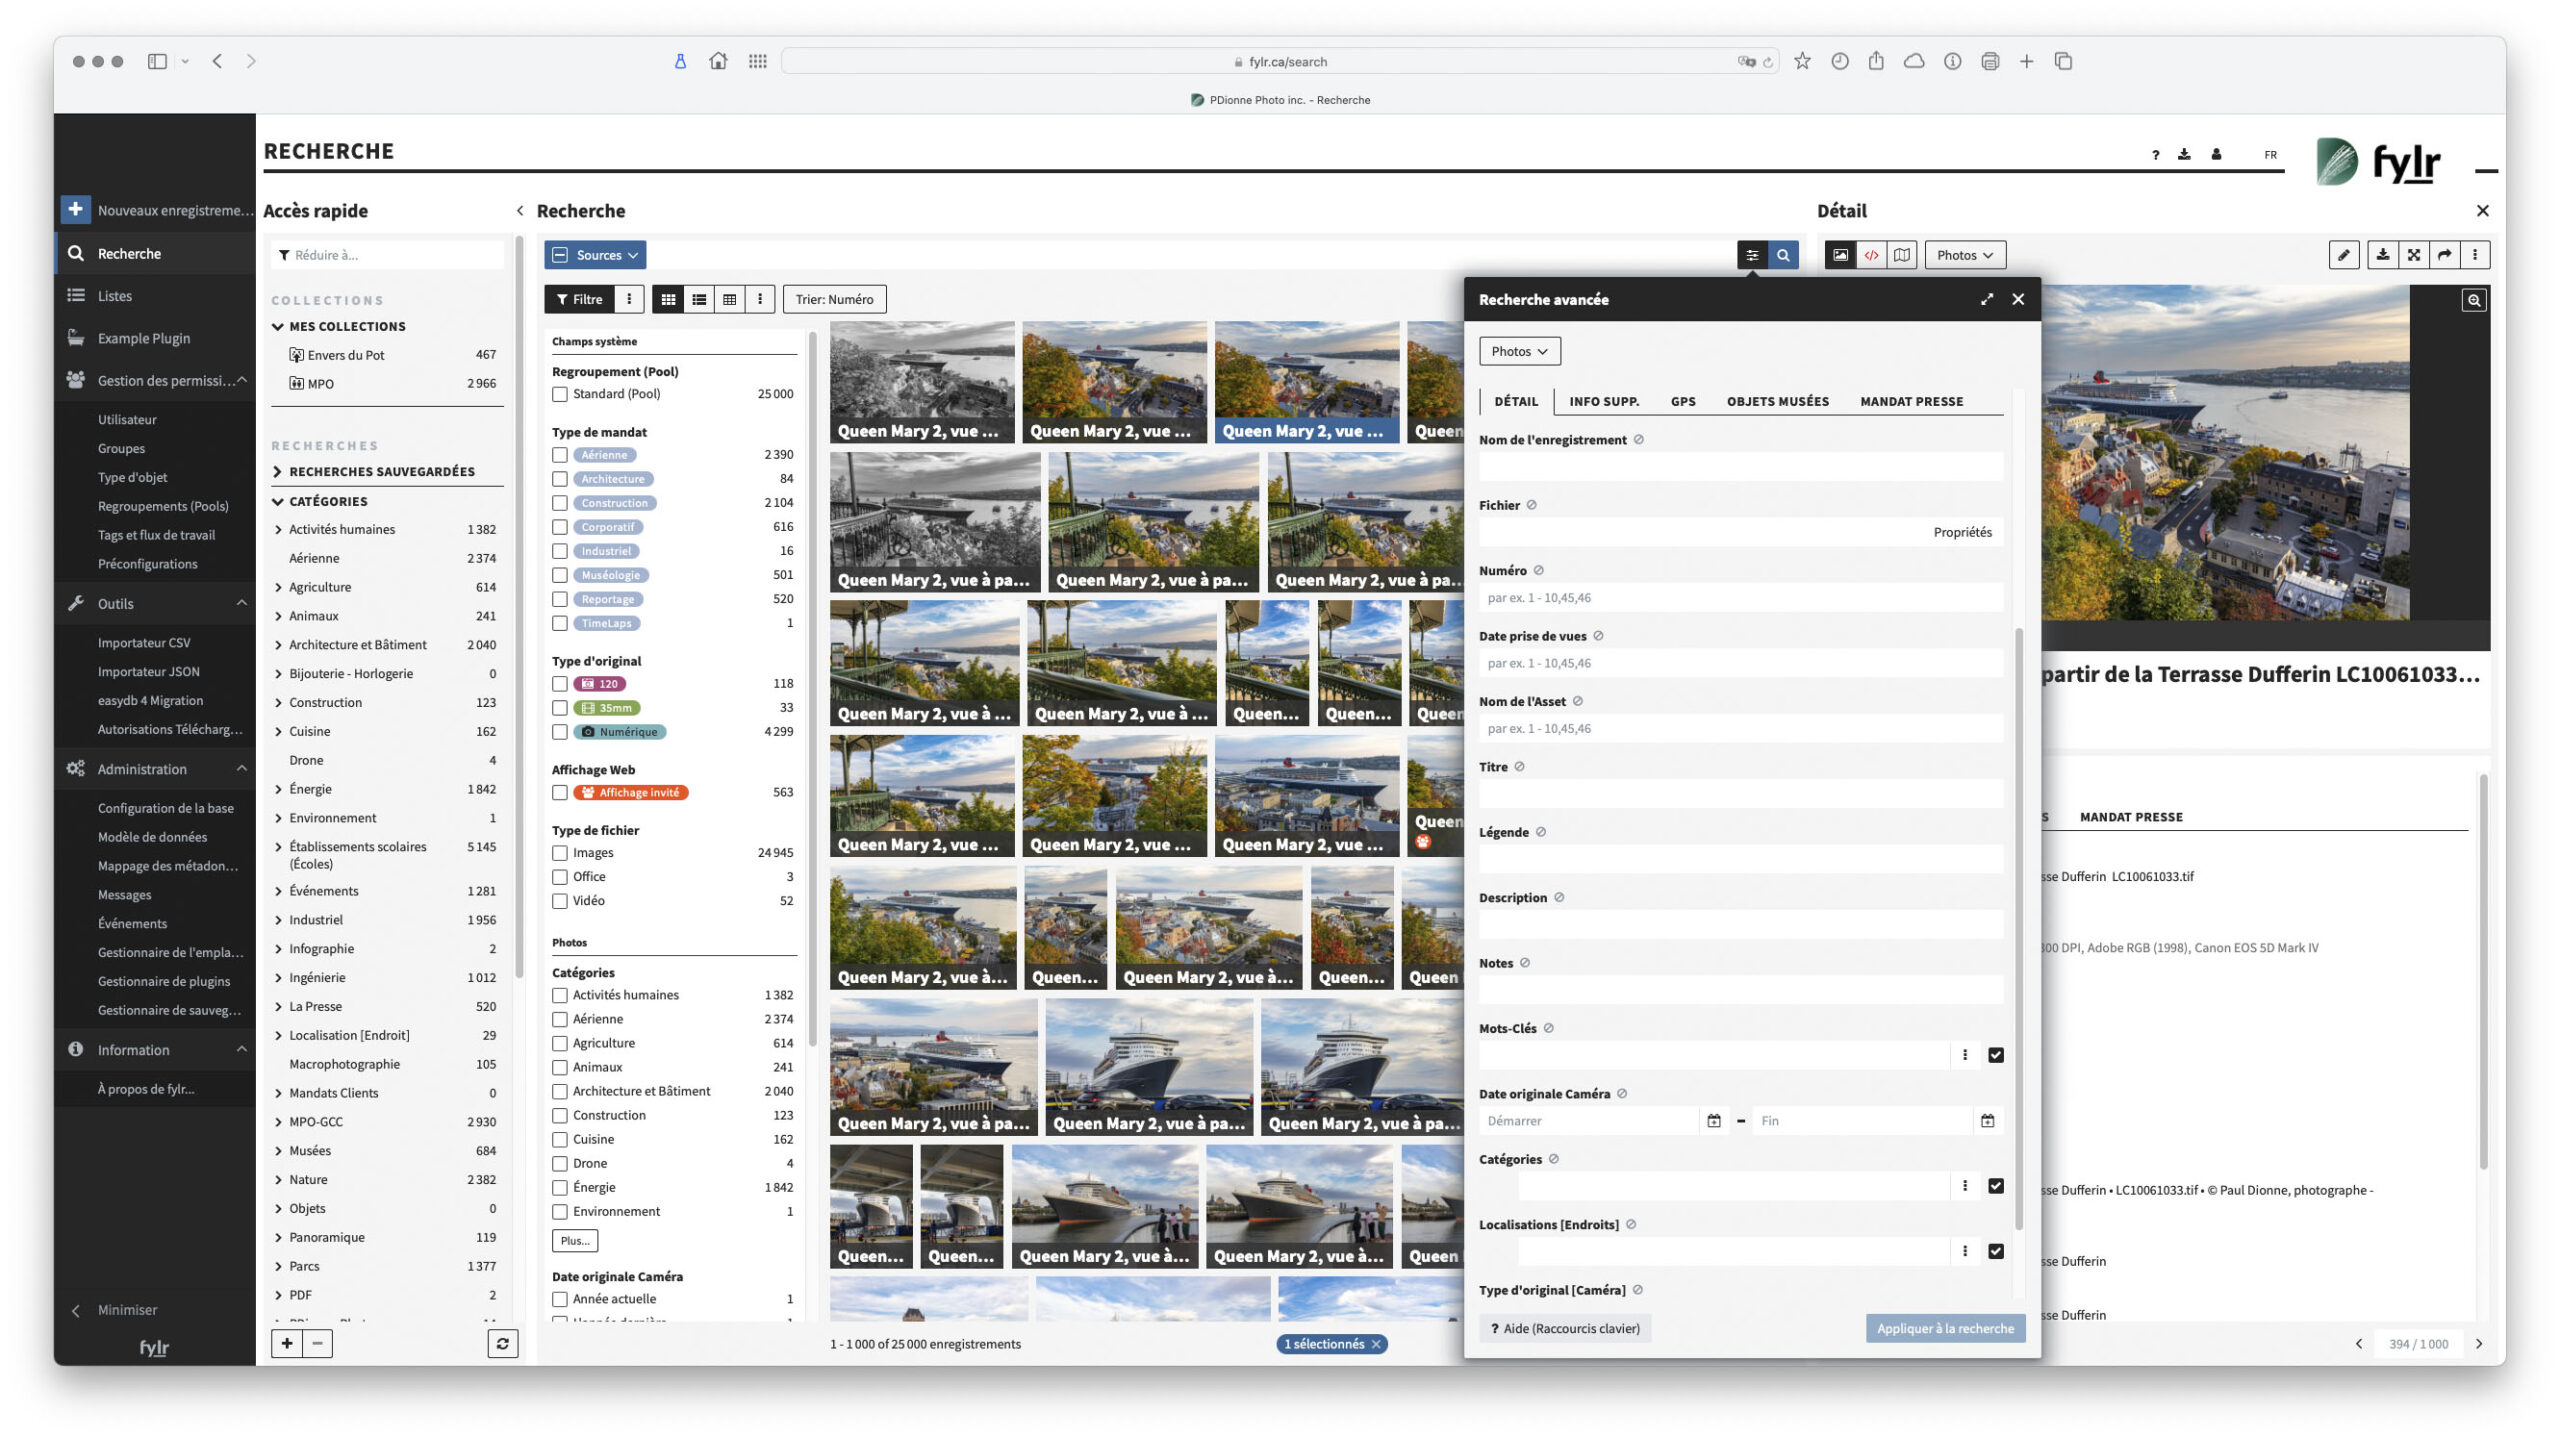Click the Numéro input field
2560x1437 pixels.
[1740, 598]
